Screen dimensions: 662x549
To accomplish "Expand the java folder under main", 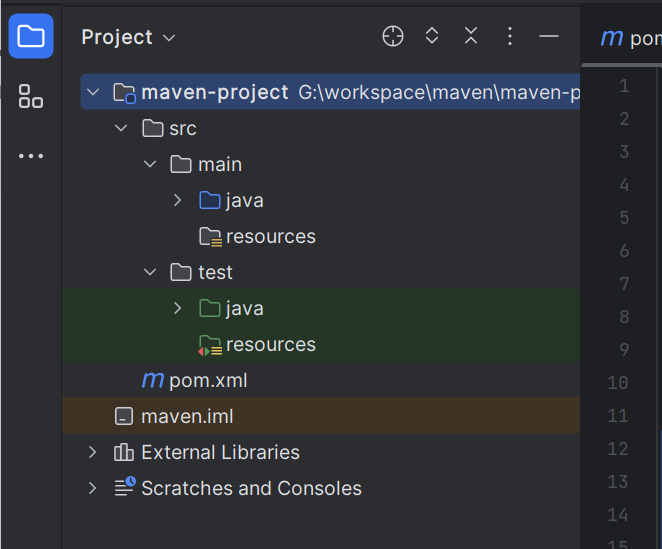I will point(178,201).
